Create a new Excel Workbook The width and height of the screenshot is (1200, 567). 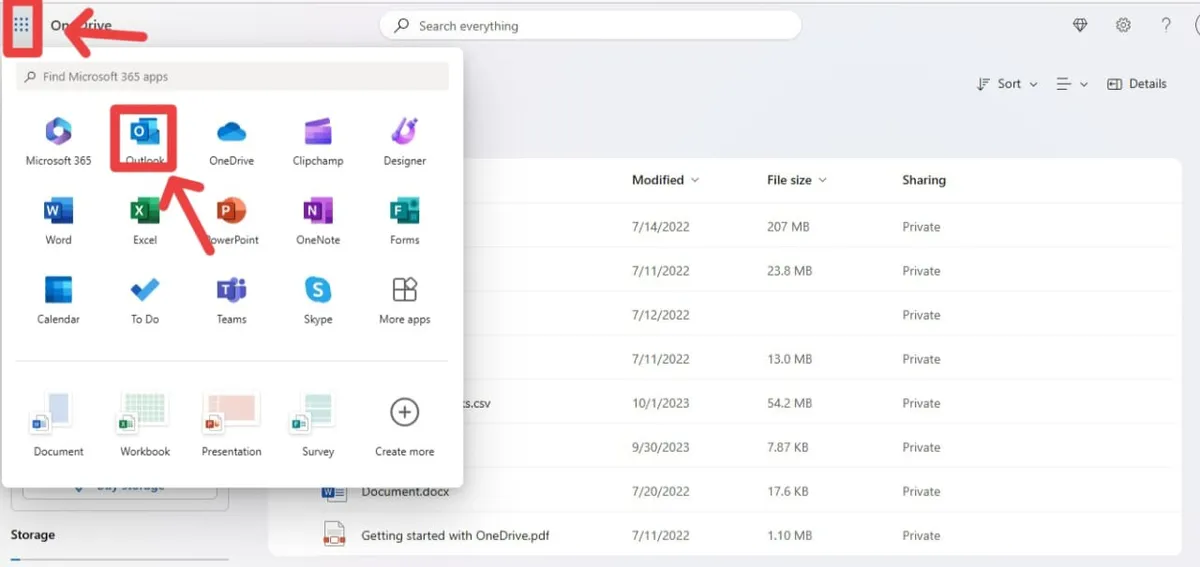[145, 424]
